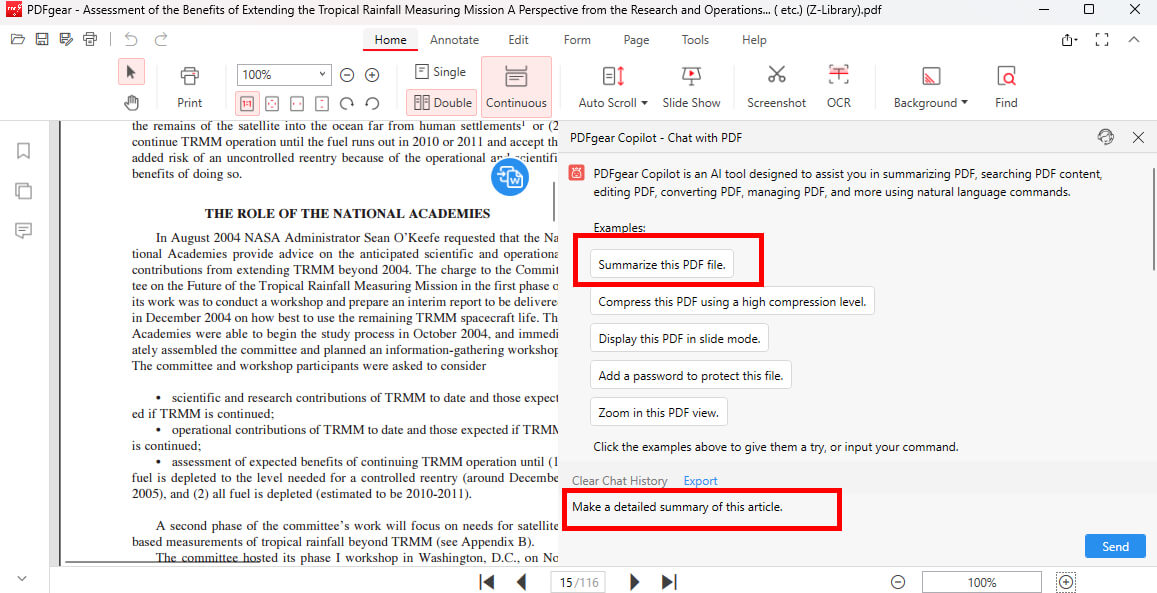Viewport: 1157px width, 593px height.
Task: Open the Background options menu
Action: tap(930, 85)
